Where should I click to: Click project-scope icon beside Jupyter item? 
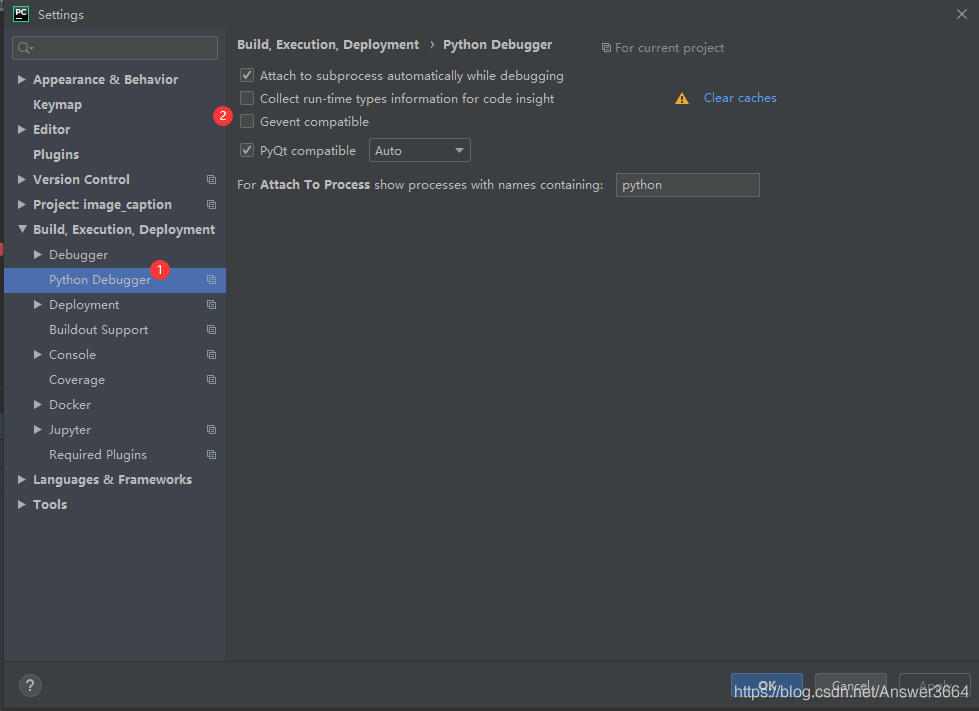[x=211, y=430]
